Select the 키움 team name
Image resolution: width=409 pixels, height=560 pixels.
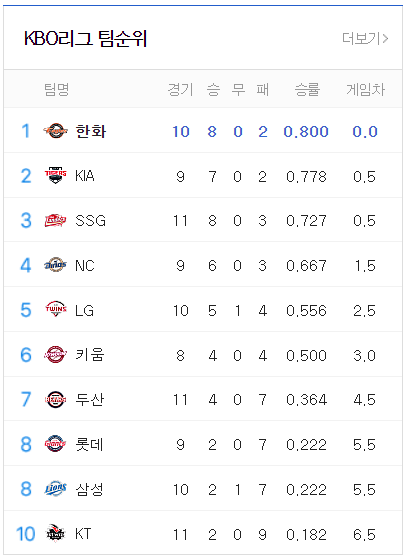90,355
